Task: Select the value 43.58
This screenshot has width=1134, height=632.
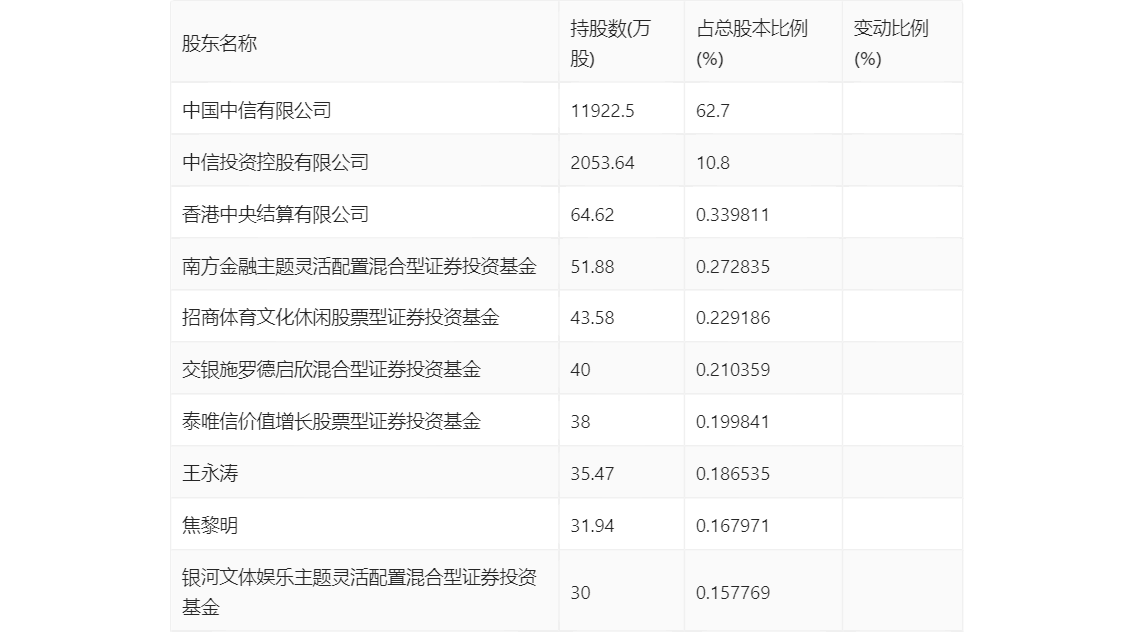Action: click(592, 317)
